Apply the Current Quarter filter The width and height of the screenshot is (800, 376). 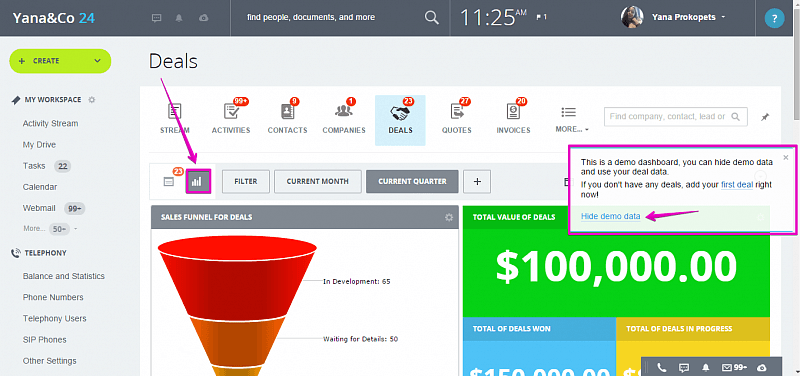pos(412,182)
